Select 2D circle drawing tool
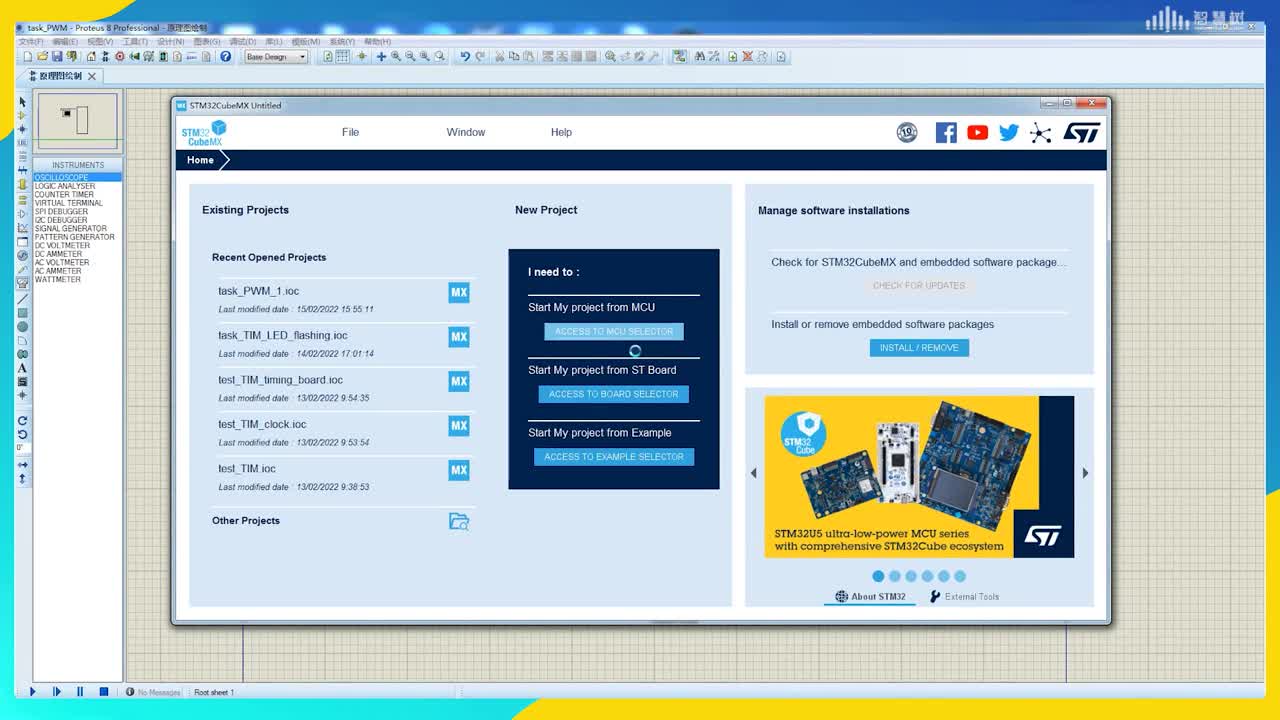 click(x=22, y=327)
